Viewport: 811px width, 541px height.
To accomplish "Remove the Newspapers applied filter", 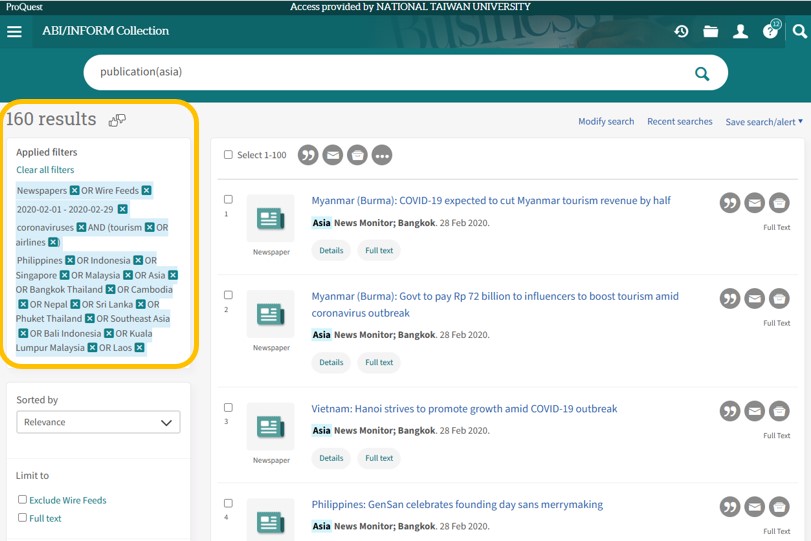I will point(74,190).
